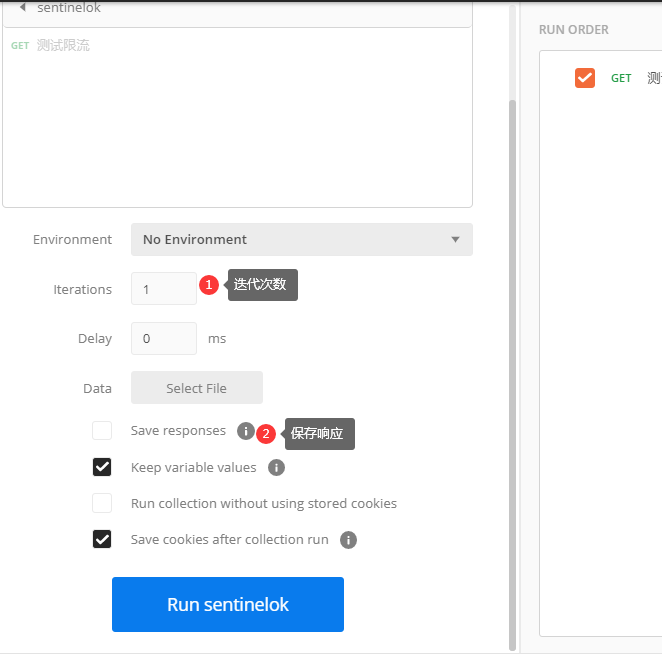
Task: Uncheck the orange GET request in Run Order
Action: point(585,78)
